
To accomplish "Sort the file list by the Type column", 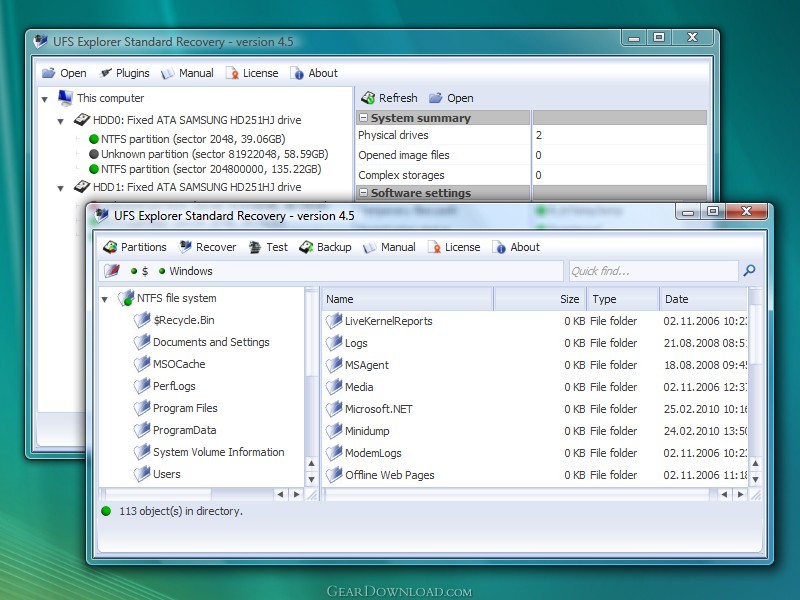I will pyautogui.click(x=623, y=299).
